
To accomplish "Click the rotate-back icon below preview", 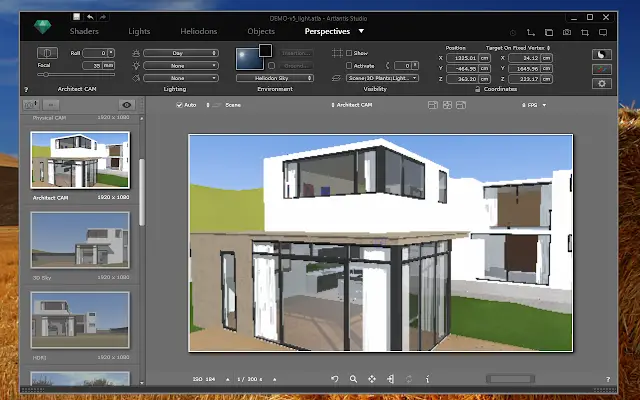I will point(335,379).
